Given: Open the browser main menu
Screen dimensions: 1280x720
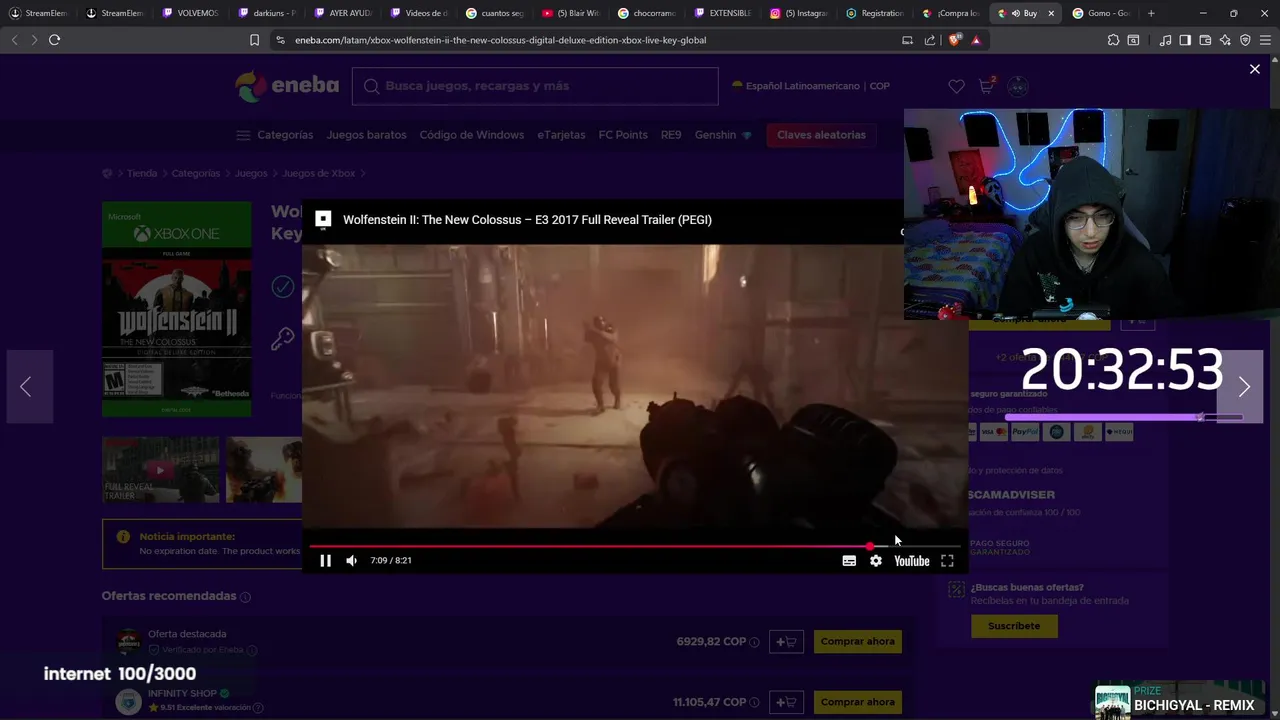Looking at the screenshot, I should pyautogui.click(x=1265, y=40).
